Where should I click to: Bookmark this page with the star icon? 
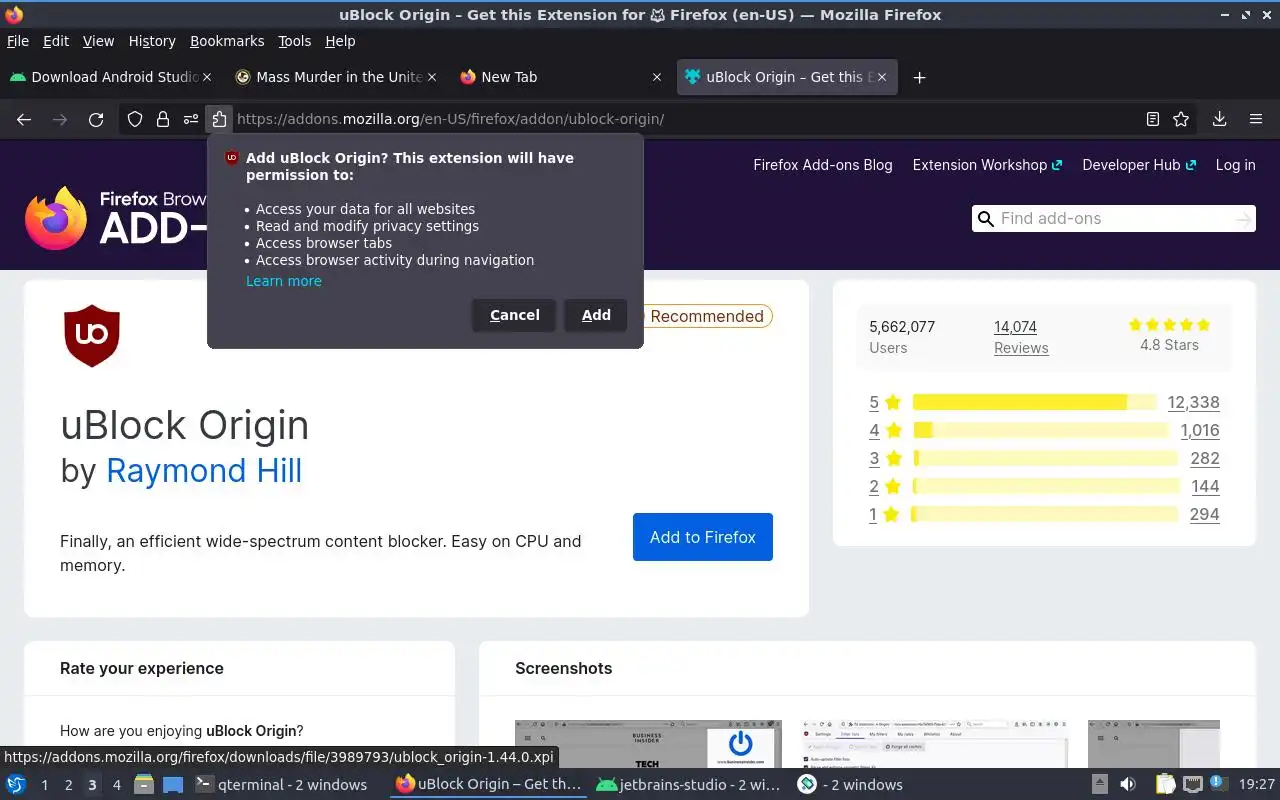1181,119
